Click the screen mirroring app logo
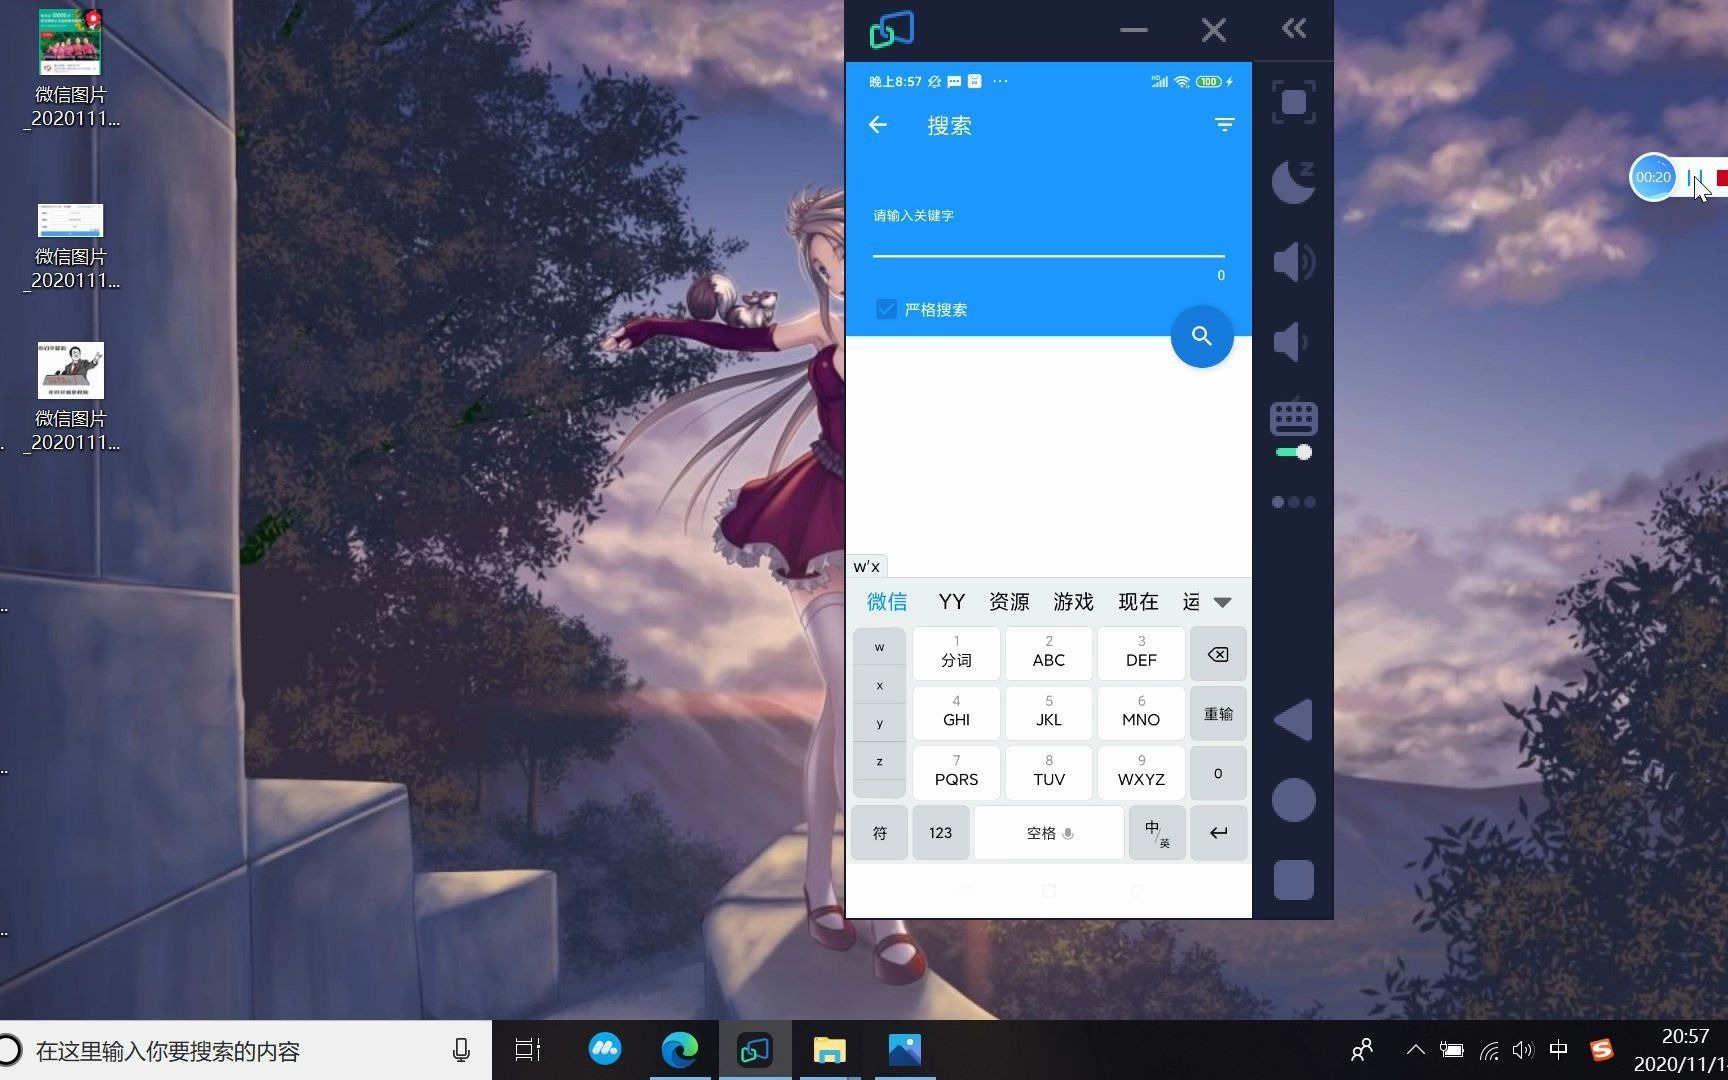Screen dimensions: 1728x1080 891,30
